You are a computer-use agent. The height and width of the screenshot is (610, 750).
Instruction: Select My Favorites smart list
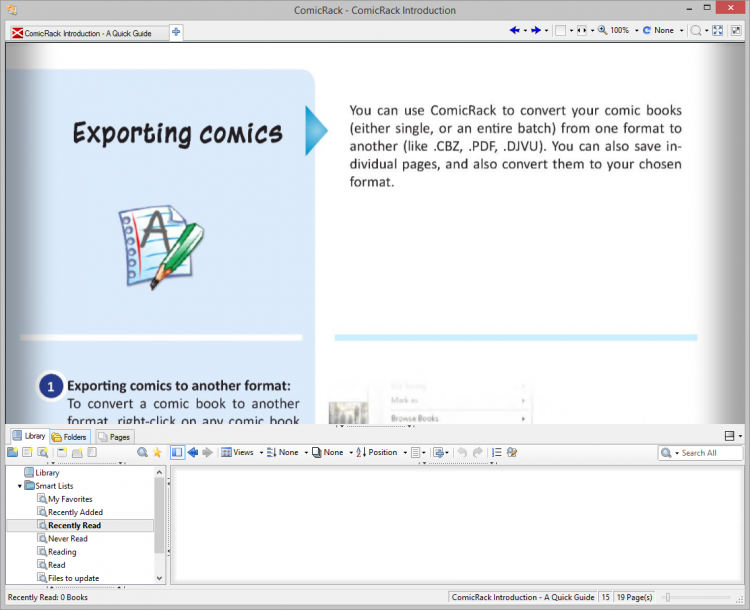[65, 499]
